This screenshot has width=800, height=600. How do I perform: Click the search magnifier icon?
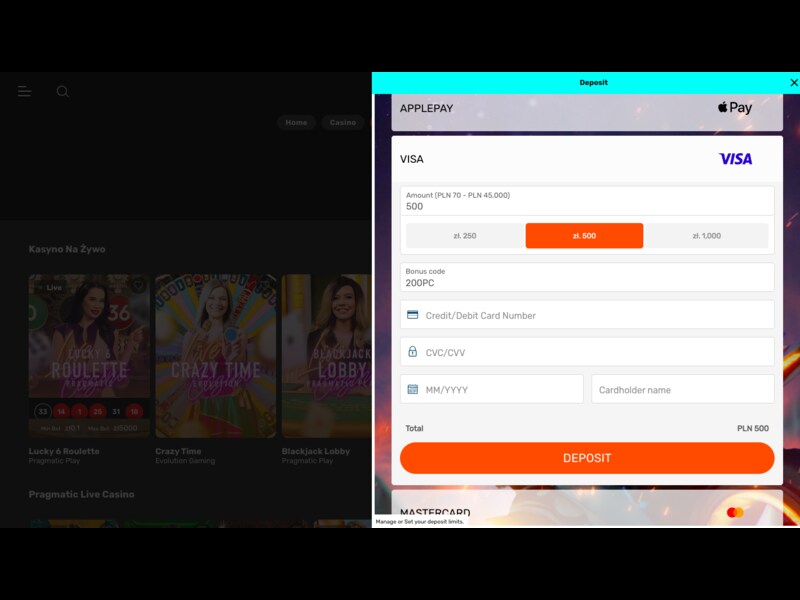(63, 92)
